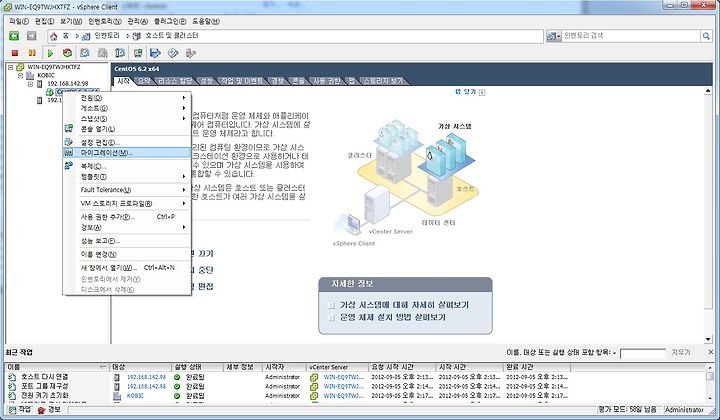Open the Fault Tolerance submenu

[127, 190]
